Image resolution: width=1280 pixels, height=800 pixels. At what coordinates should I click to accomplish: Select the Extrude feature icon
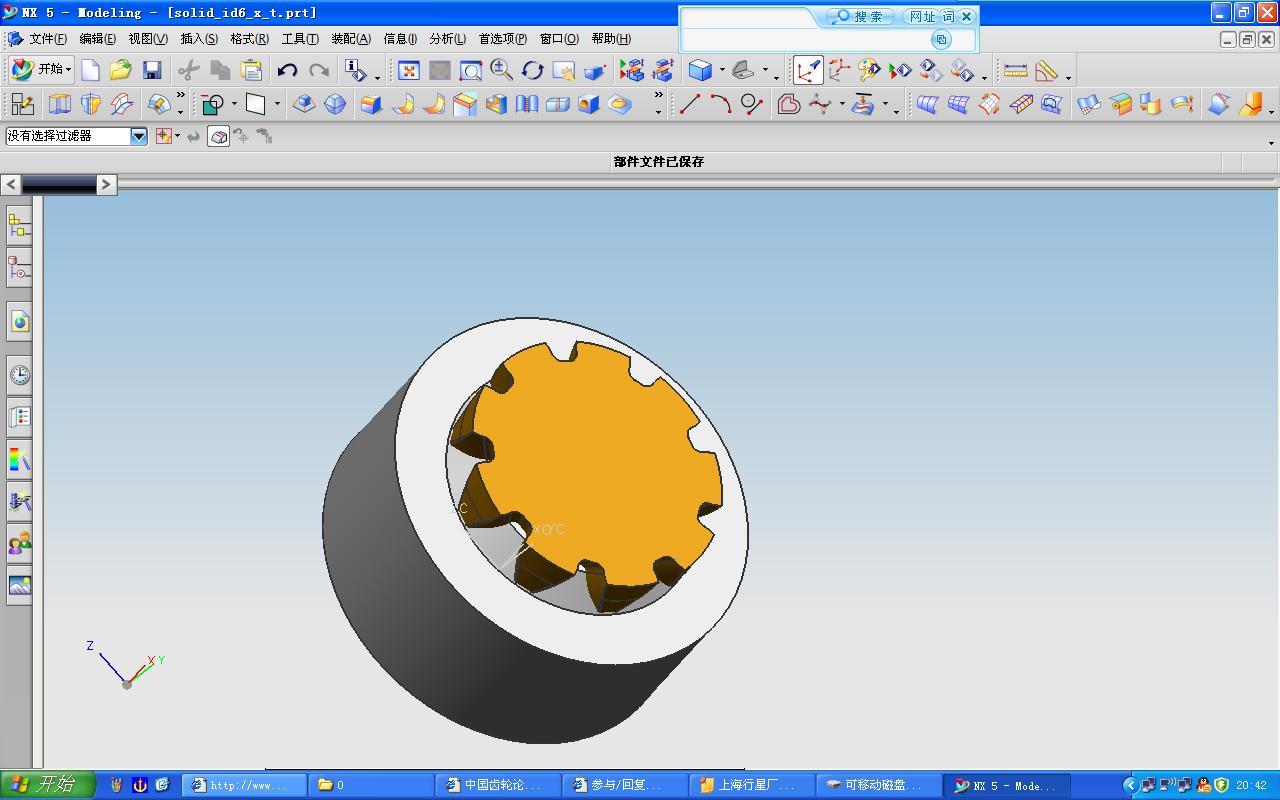point(60,104)
